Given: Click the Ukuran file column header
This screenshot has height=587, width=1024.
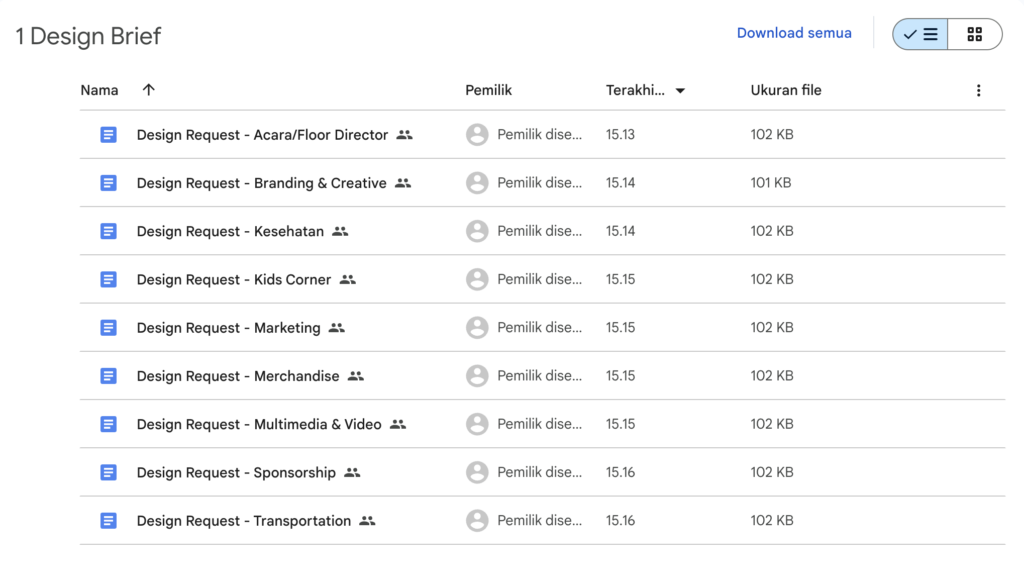Looking at the screenshot, I should coord(785,90).
